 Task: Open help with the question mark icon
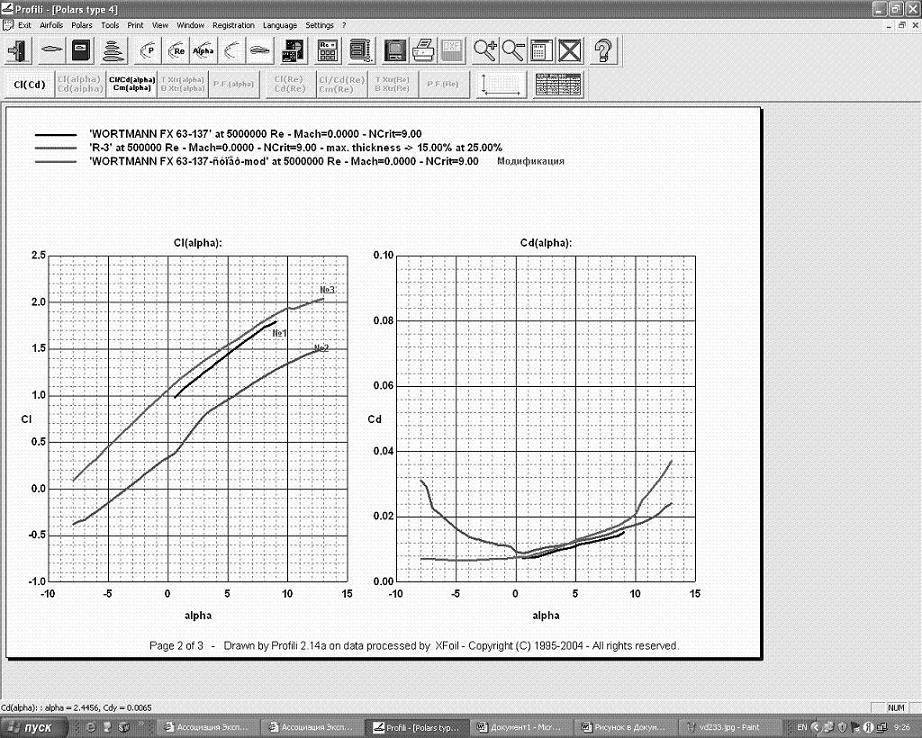(603, 48)
